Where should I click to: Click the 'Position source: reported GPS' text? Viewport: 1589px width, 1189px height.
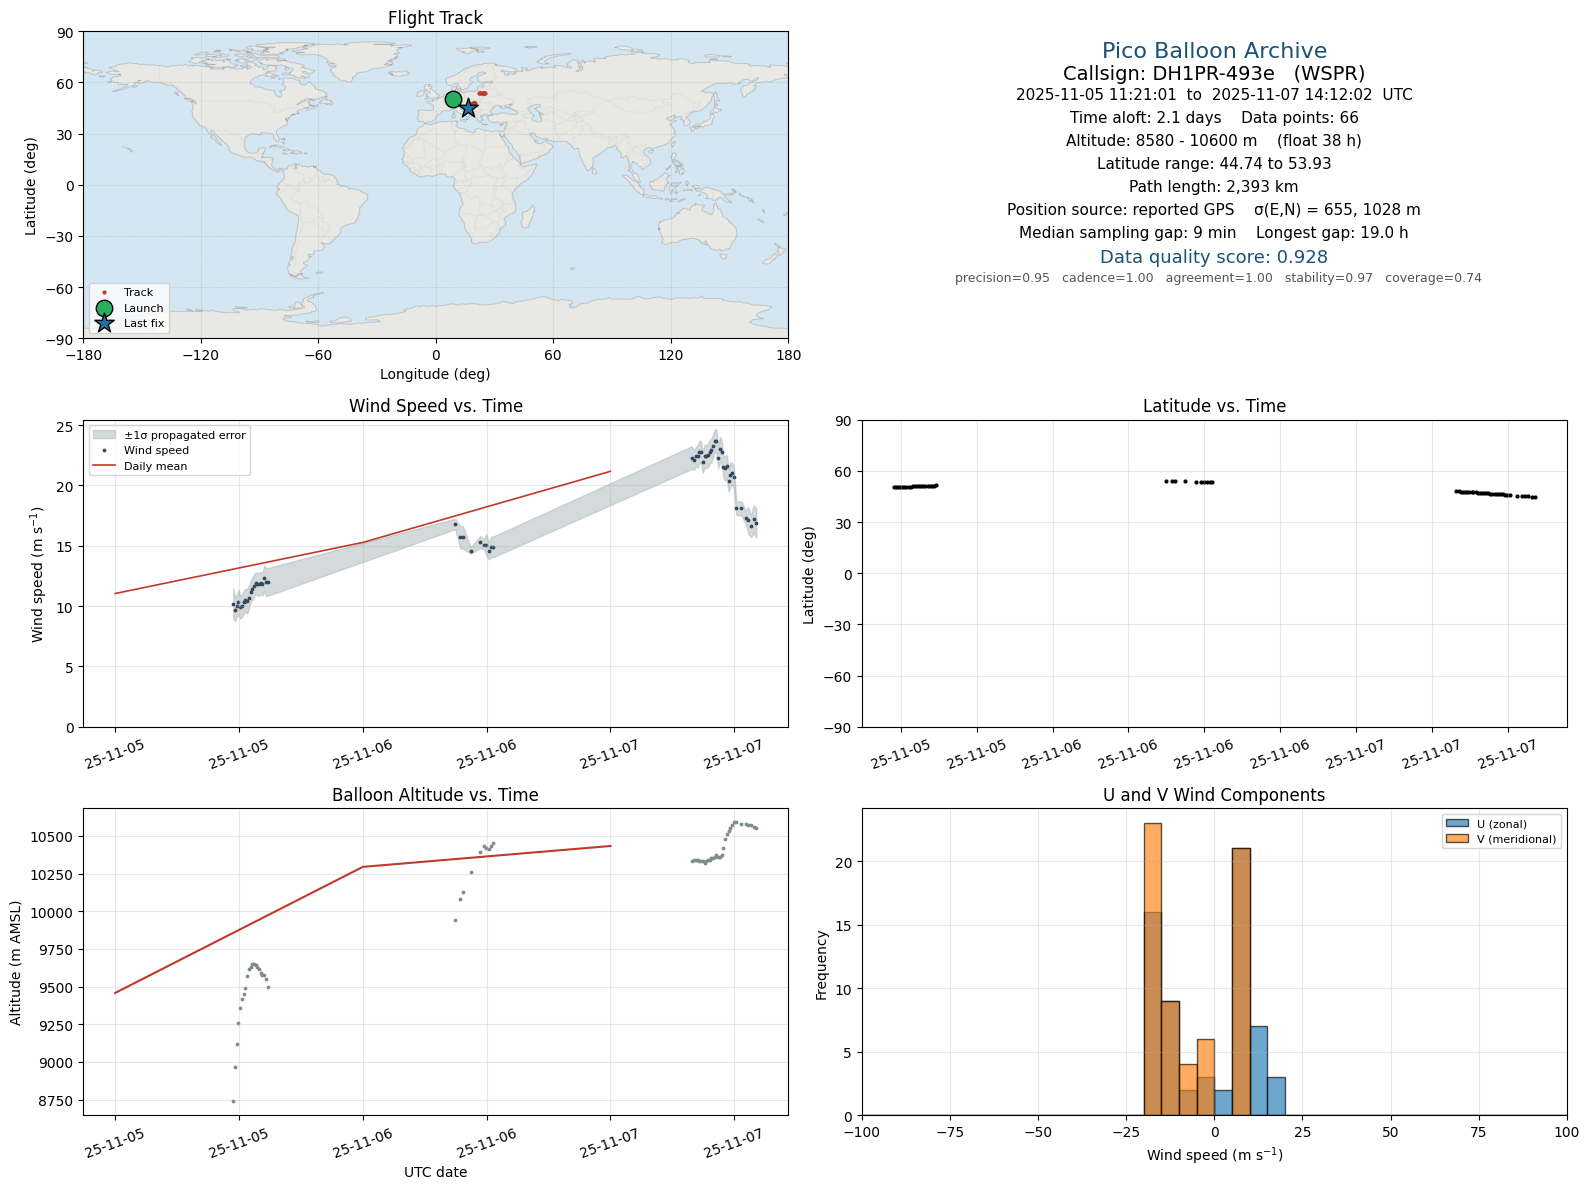pyautogui.click(x=1120, y=210)
